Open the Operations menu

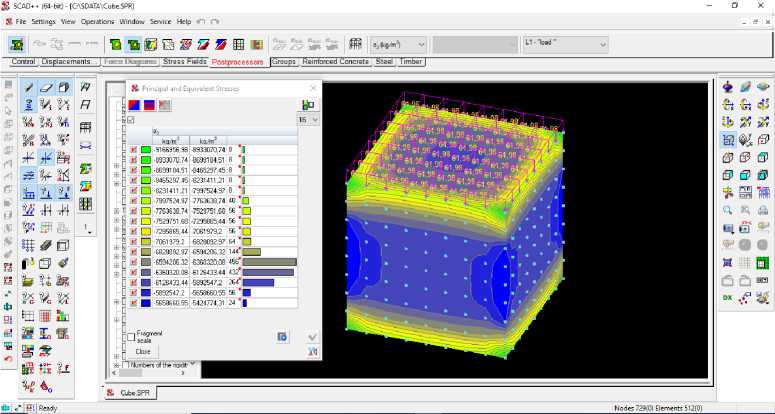(97, 22)
